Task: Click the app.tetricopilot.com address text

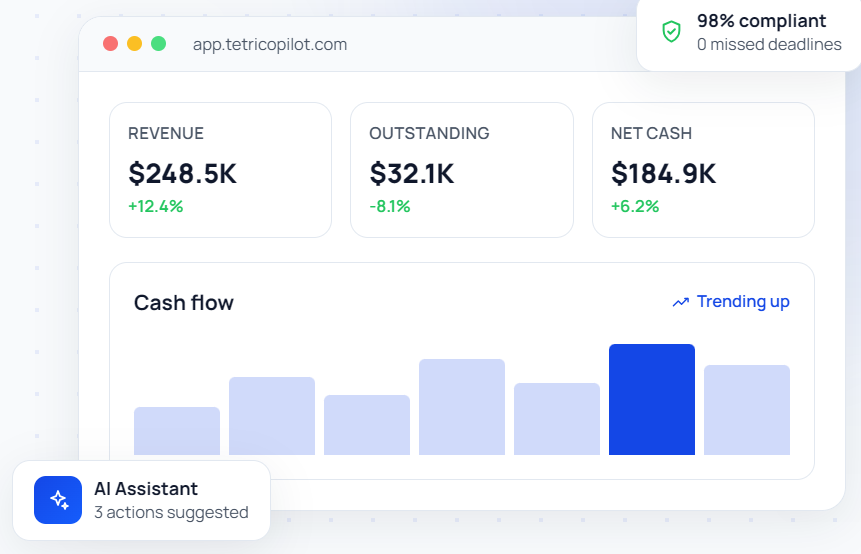Action: (270, 44)
